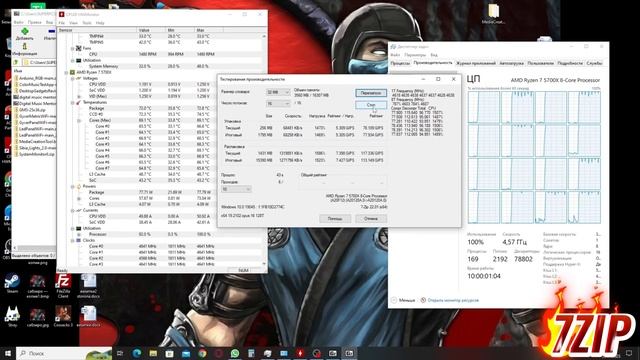The image size is (640, 360).
Task: Open Mail app from the taskbar
Action: [186, 353]
